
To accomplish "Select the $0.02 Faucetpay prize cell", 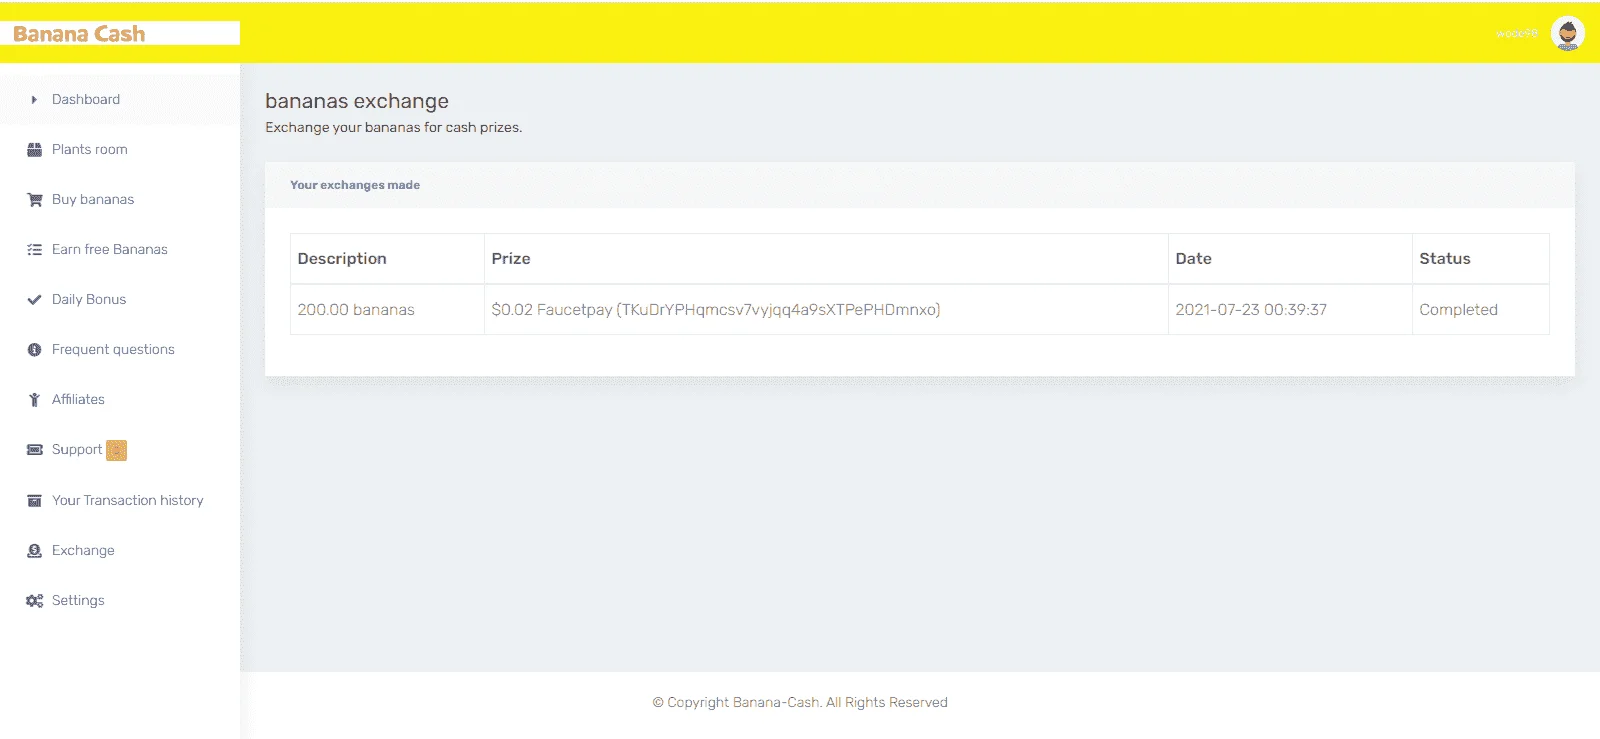I will 826,310.
